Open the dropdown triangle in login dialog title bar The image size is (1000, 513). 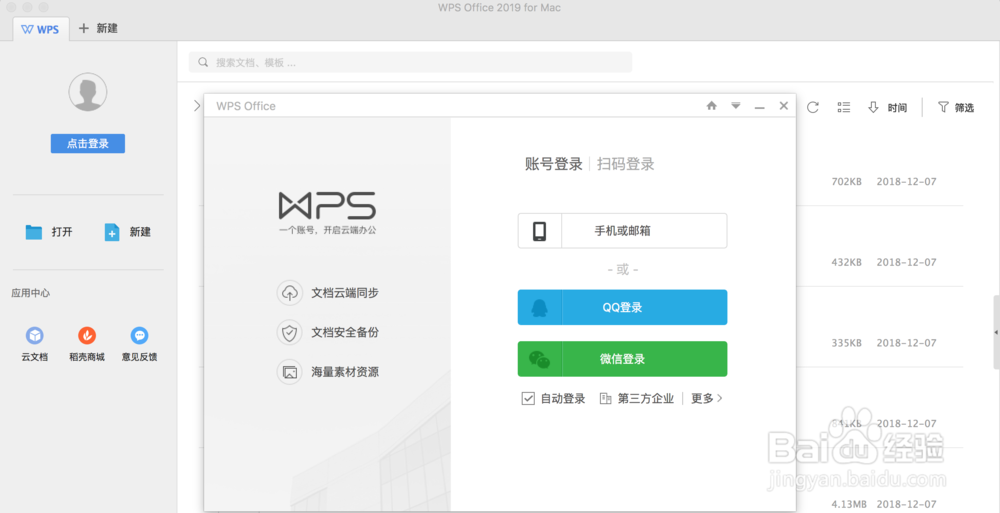(736, 105)
